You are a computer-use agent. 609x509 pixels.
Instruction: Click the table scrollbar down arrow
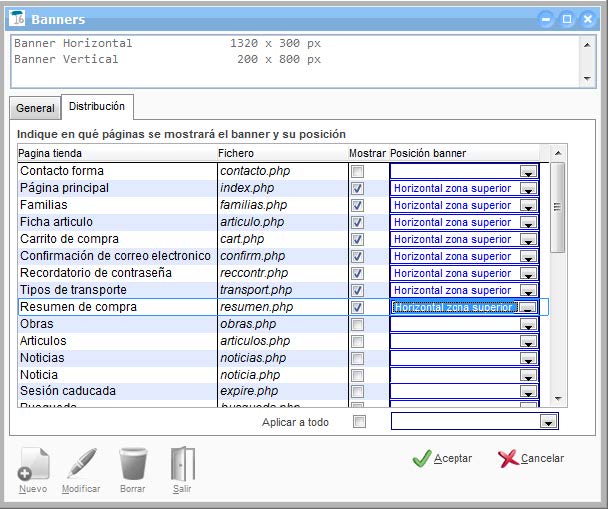[558, 399]
